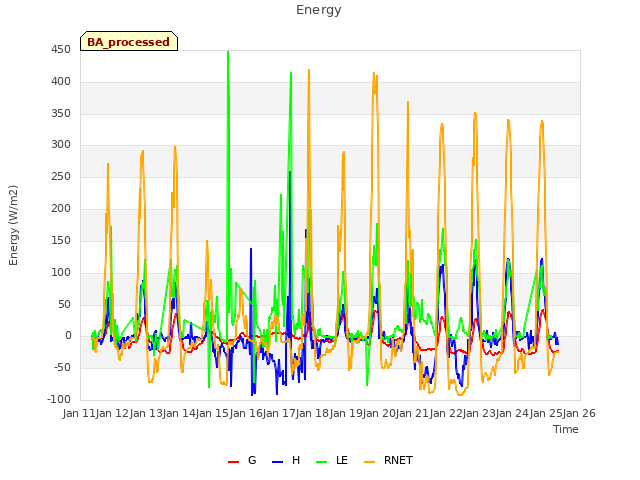This screenshot has height=480, width=640.
Task: Toggle the RNET series legend label
Action: pyautogui.click(x=398, y=460)
